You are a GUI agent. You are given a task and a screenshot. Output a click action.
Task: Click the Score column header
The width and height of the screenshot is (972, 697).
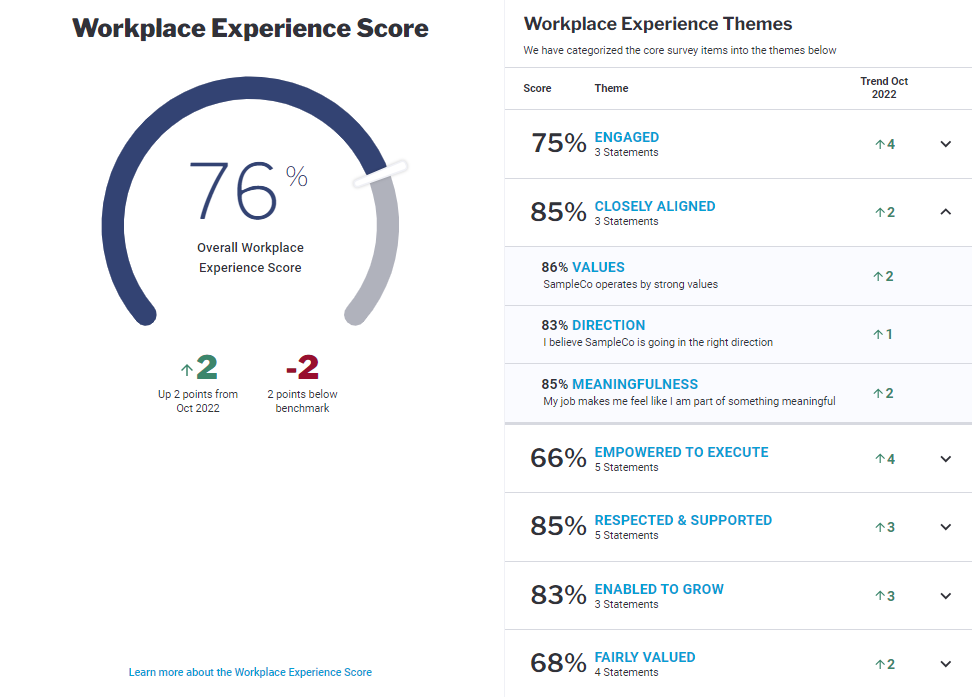(536, 88)
